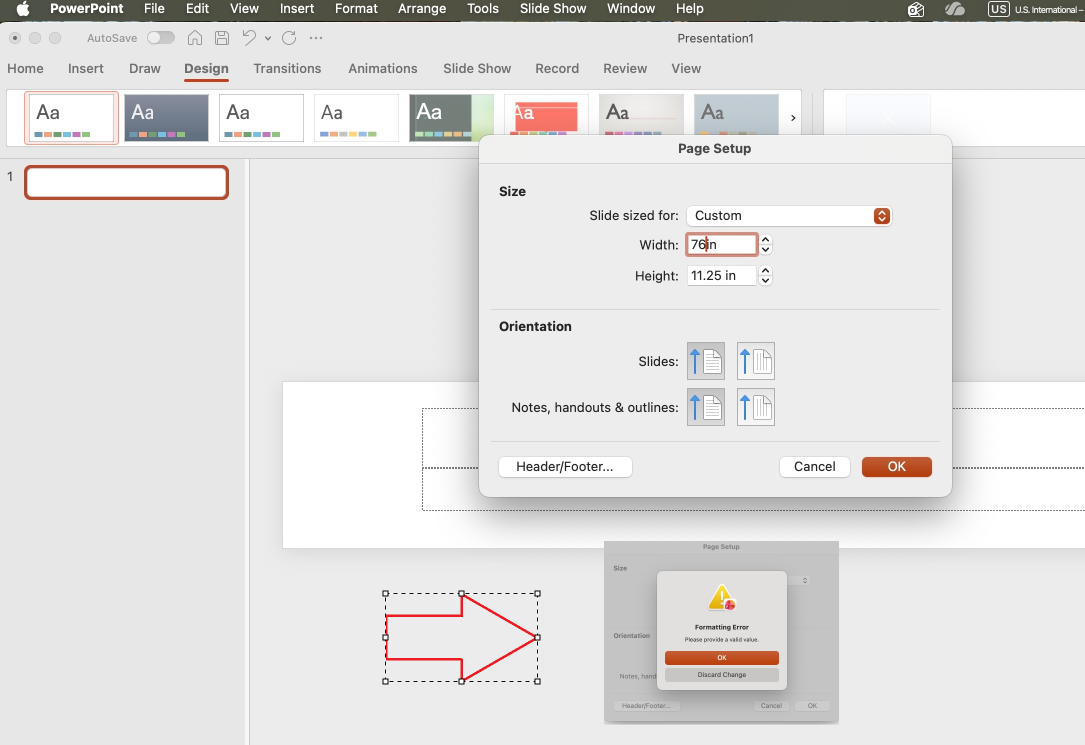Click the cloud icon in menu bar
This screenshot has width=1085, height=745.
pos(955,9)
